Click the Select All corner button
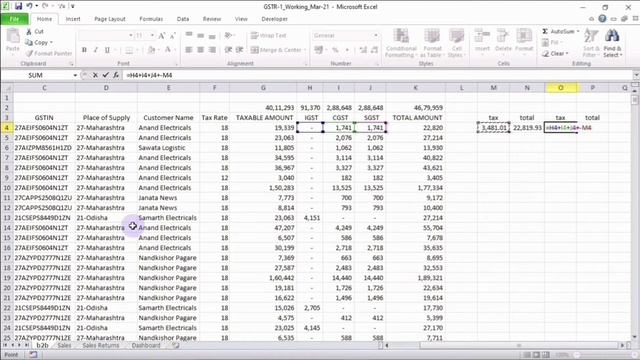The width and height of the screenshot is (640, 360). coord(7,88)
